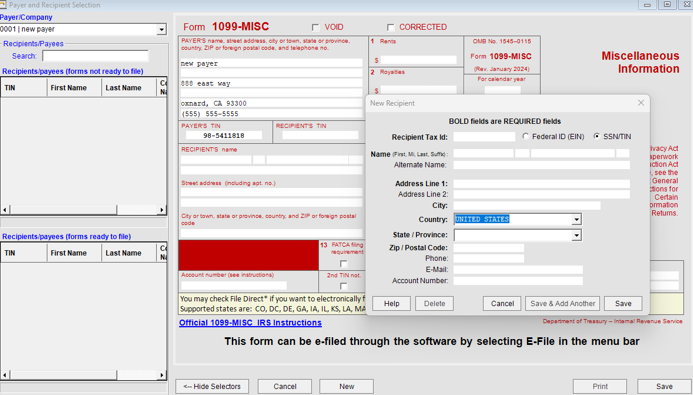693x395 pixels.
Task: Click the Phone field in dialog
Action: (489, 258)
